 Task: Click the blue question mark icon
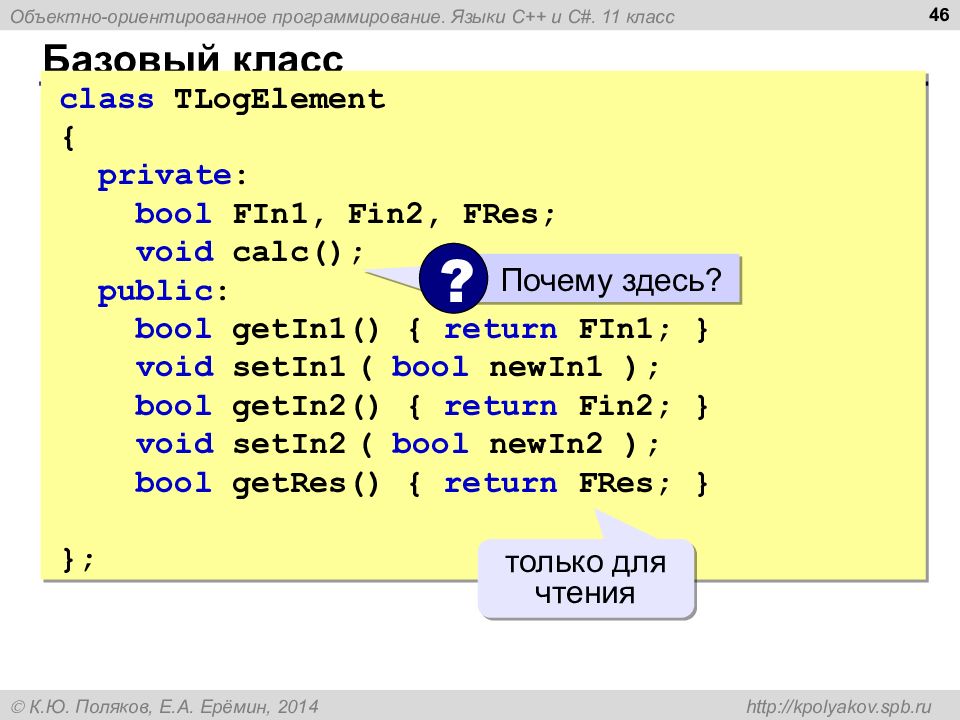click(x=454, y=279)
